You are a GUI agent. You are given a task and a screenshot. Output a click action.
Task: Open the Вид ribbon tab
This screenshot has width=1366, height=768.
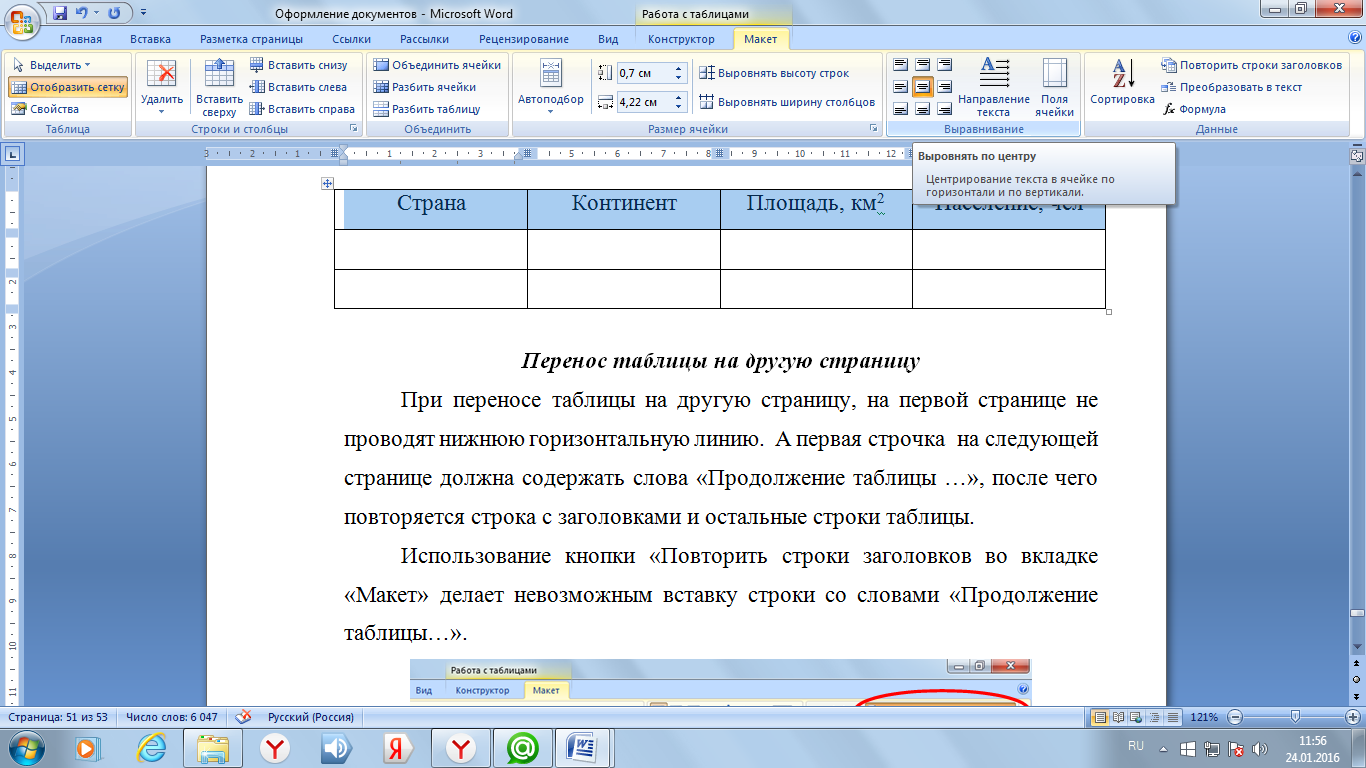pos(608,39)
